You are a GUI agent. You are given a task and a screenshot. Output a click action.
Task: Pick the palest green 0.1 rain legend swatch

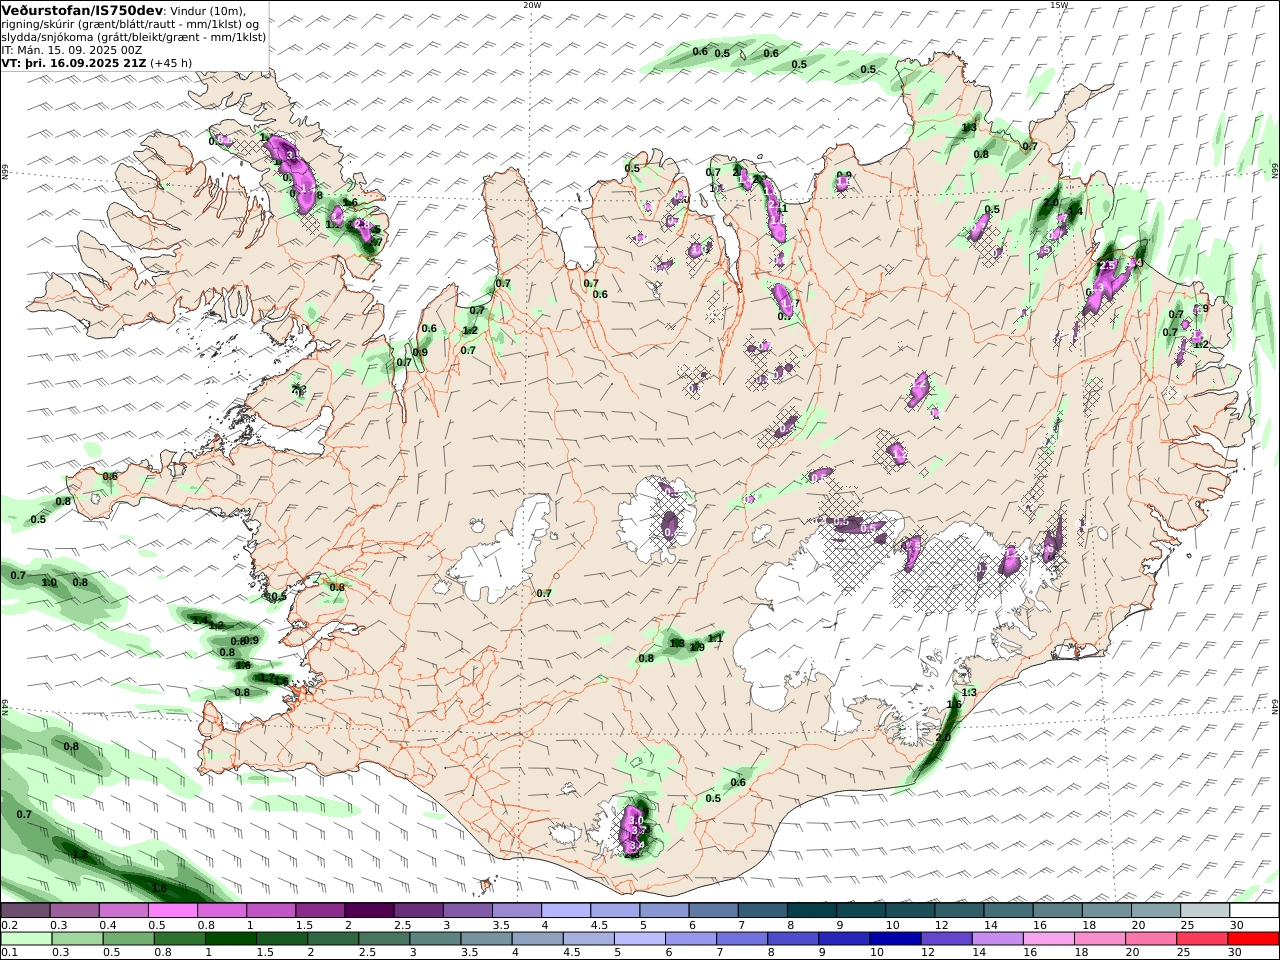pyautogui.click(x=26, y=939)
